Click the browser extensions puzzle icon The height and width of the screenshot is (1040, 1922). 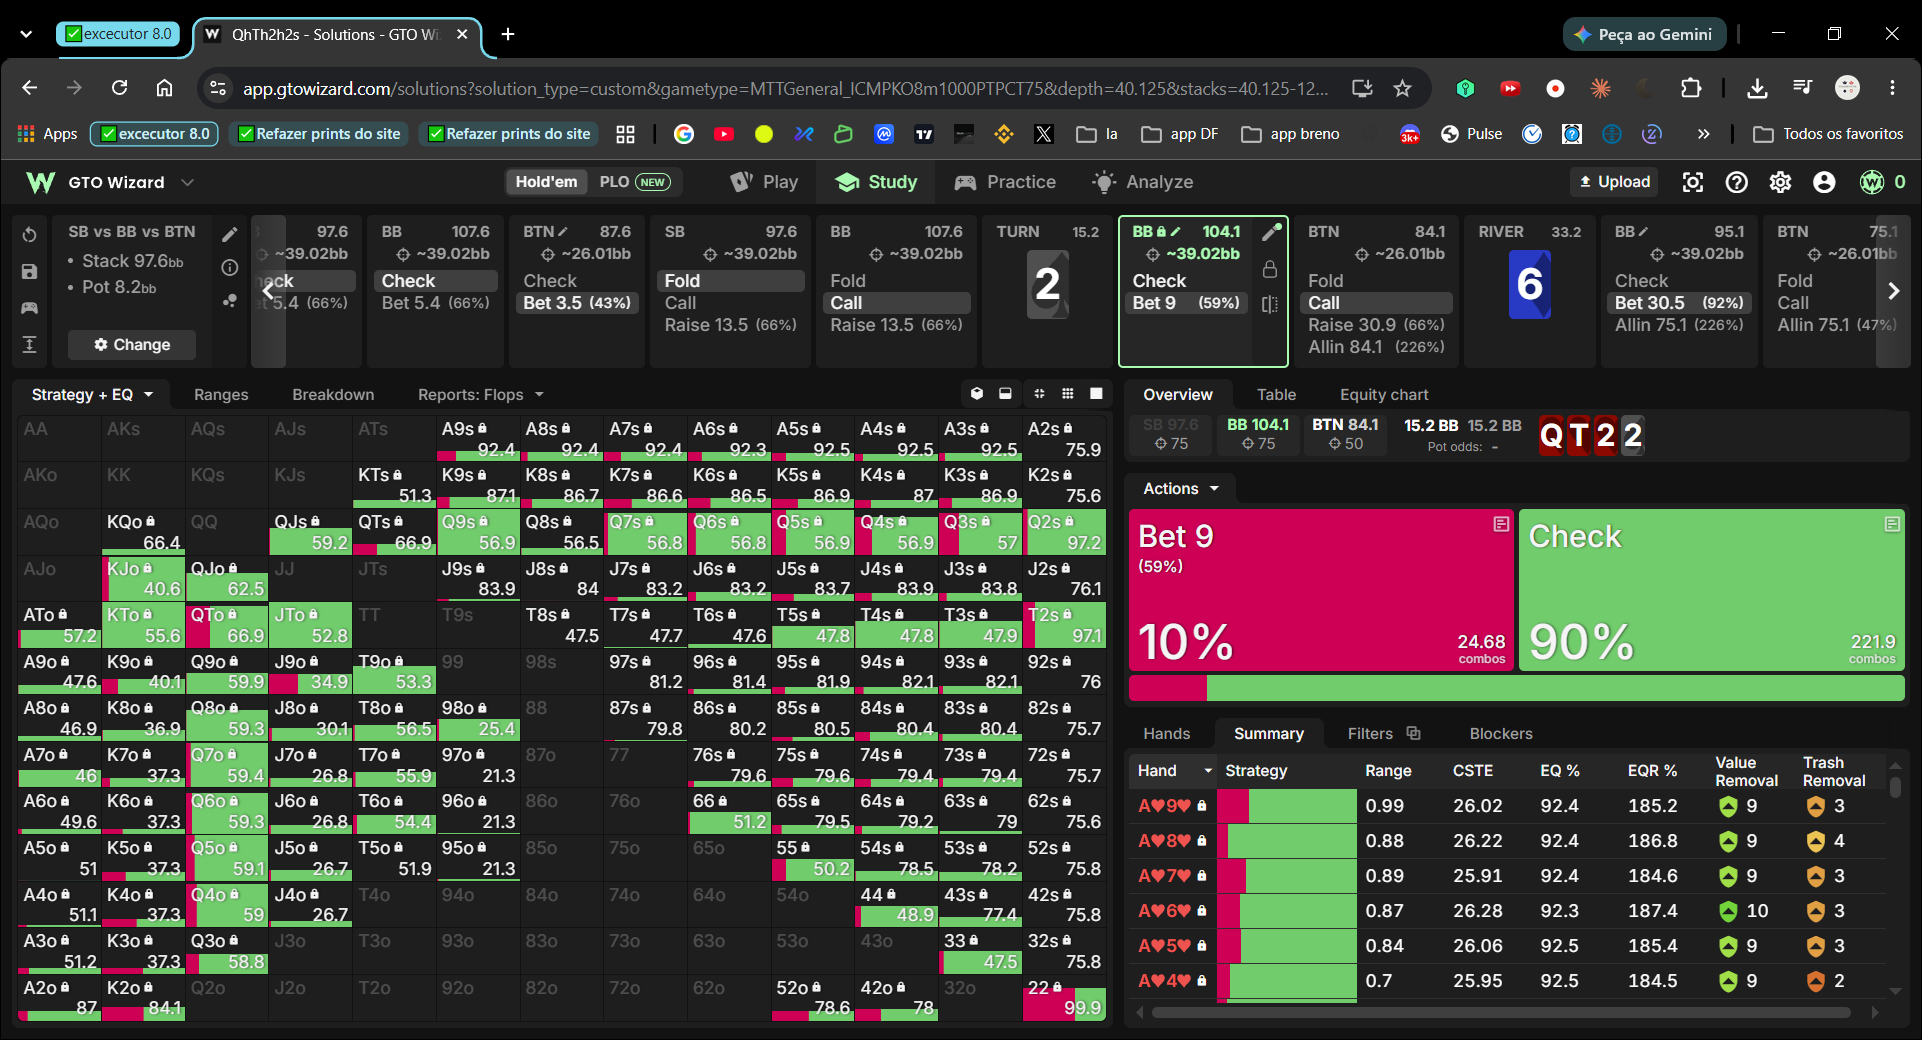pos(1691,88)
